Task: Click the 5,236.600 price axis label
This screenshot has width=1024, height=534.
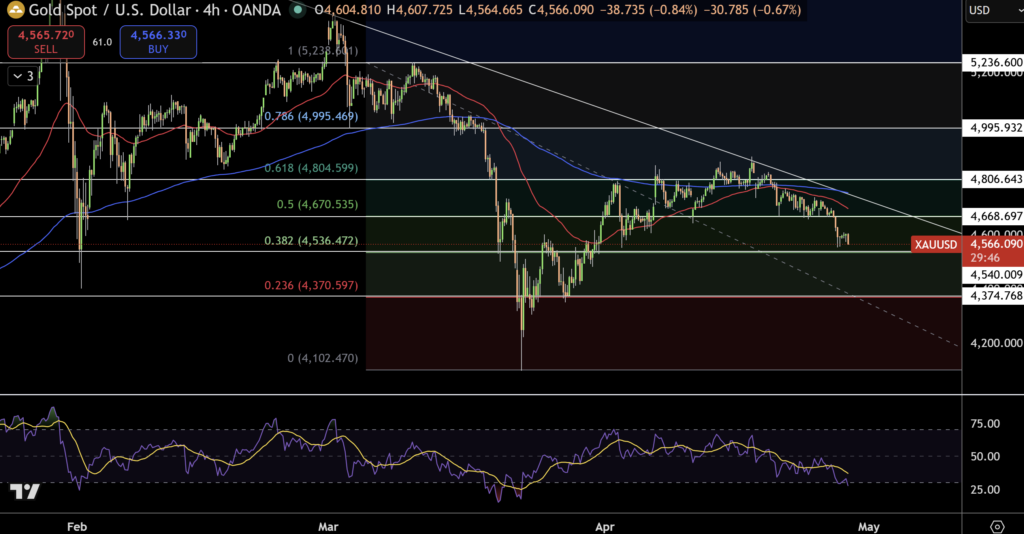Action: click(995, 62)
